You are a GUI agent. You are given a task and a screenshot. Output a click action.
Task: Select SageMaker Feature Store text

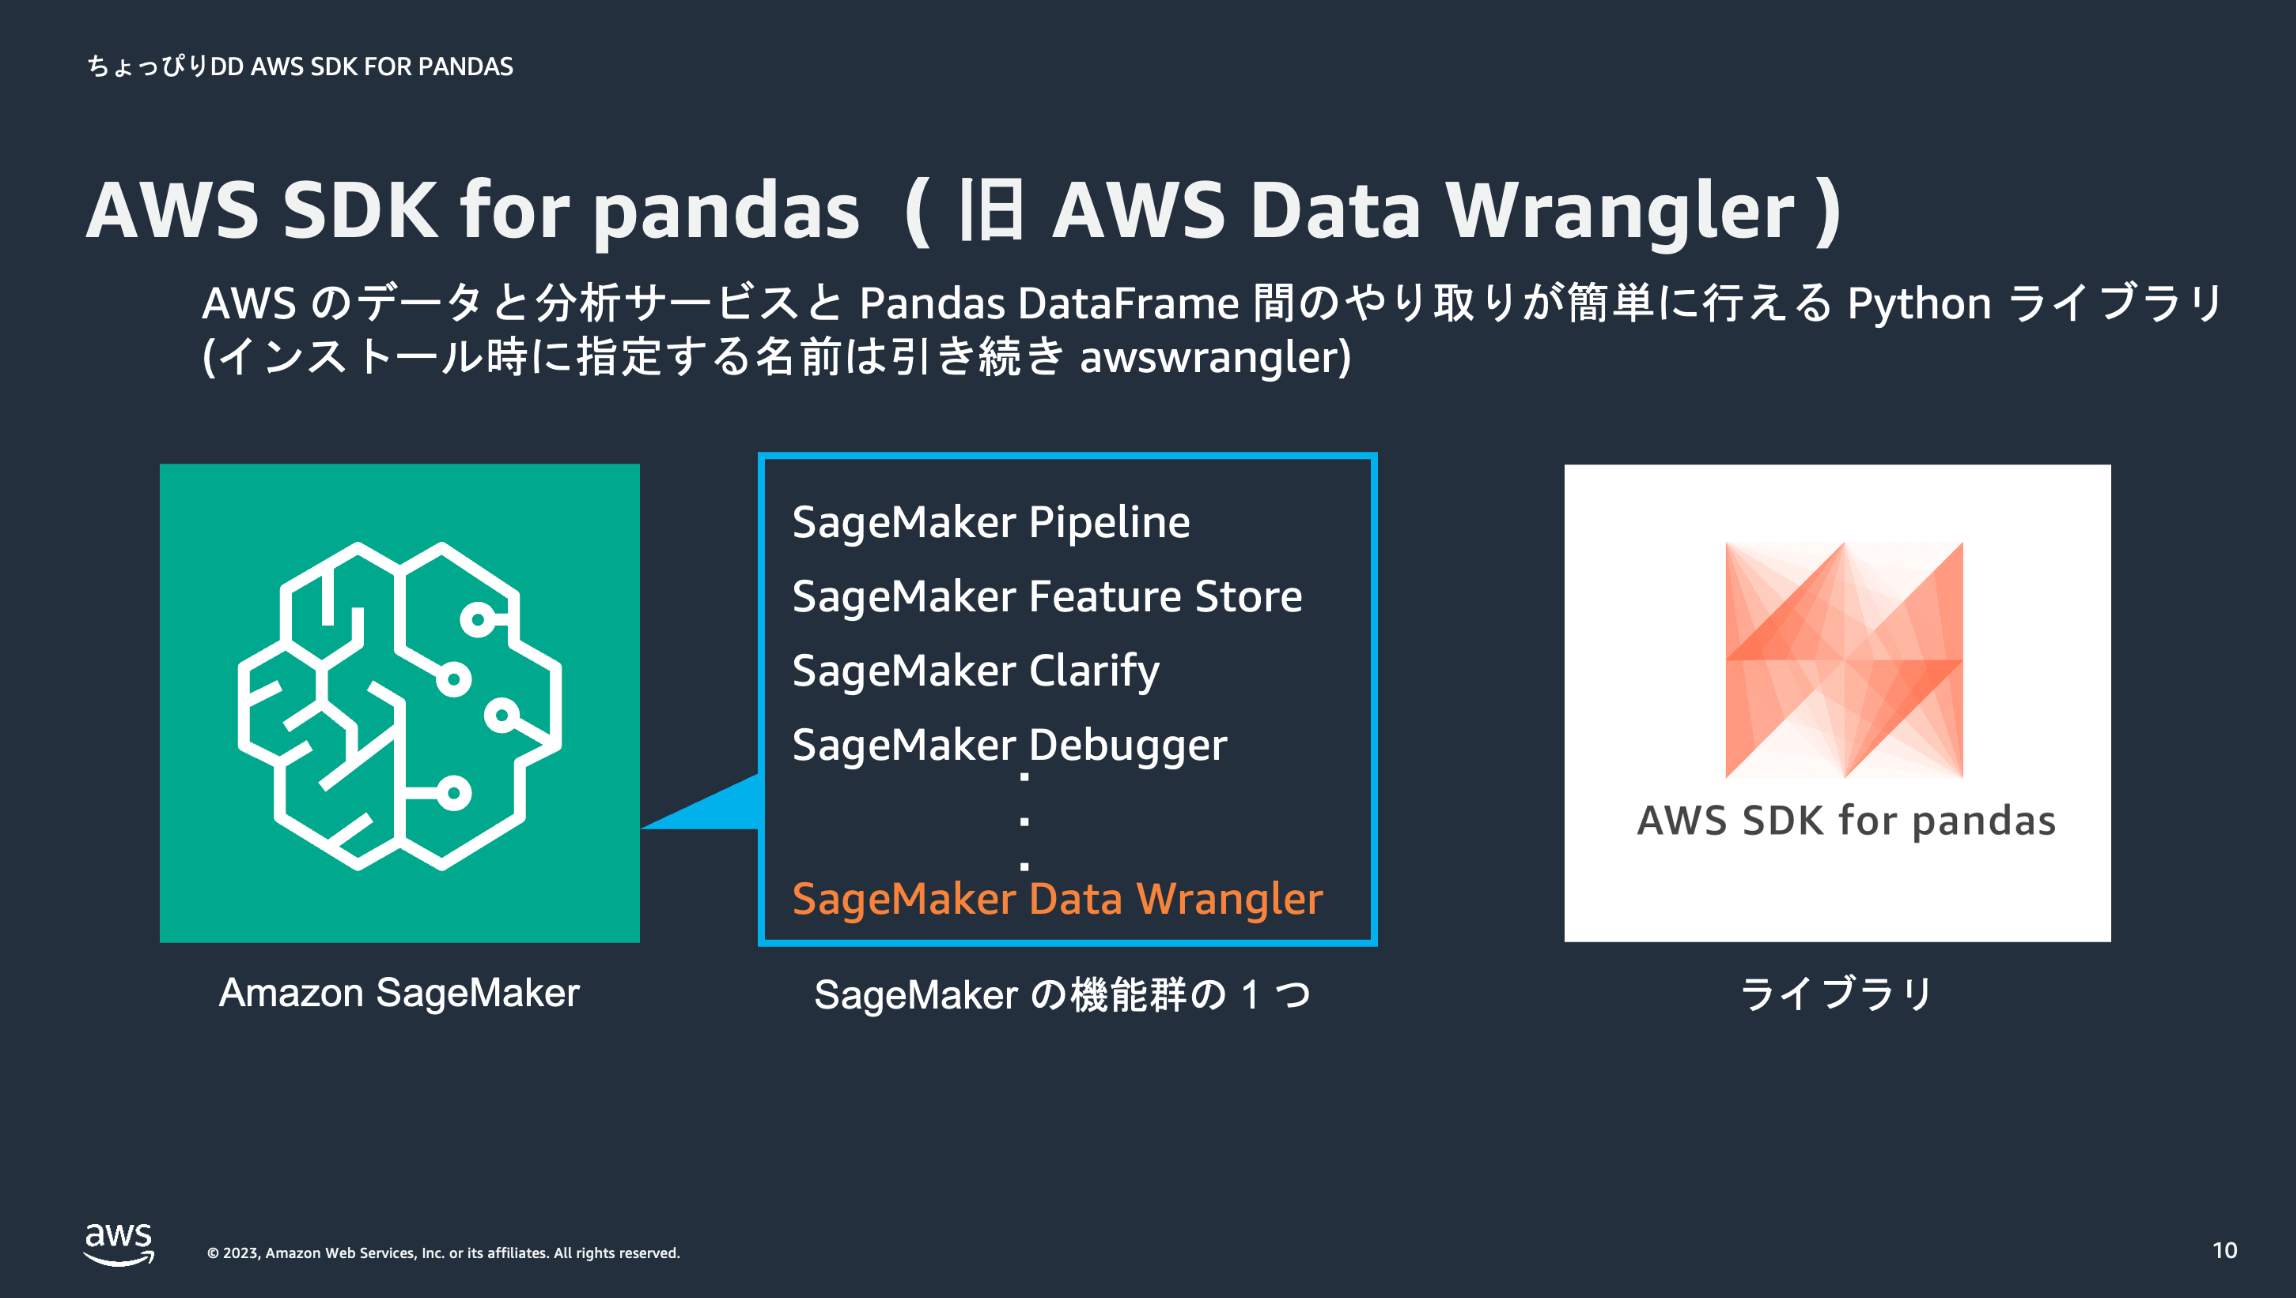click(1047, 596)
